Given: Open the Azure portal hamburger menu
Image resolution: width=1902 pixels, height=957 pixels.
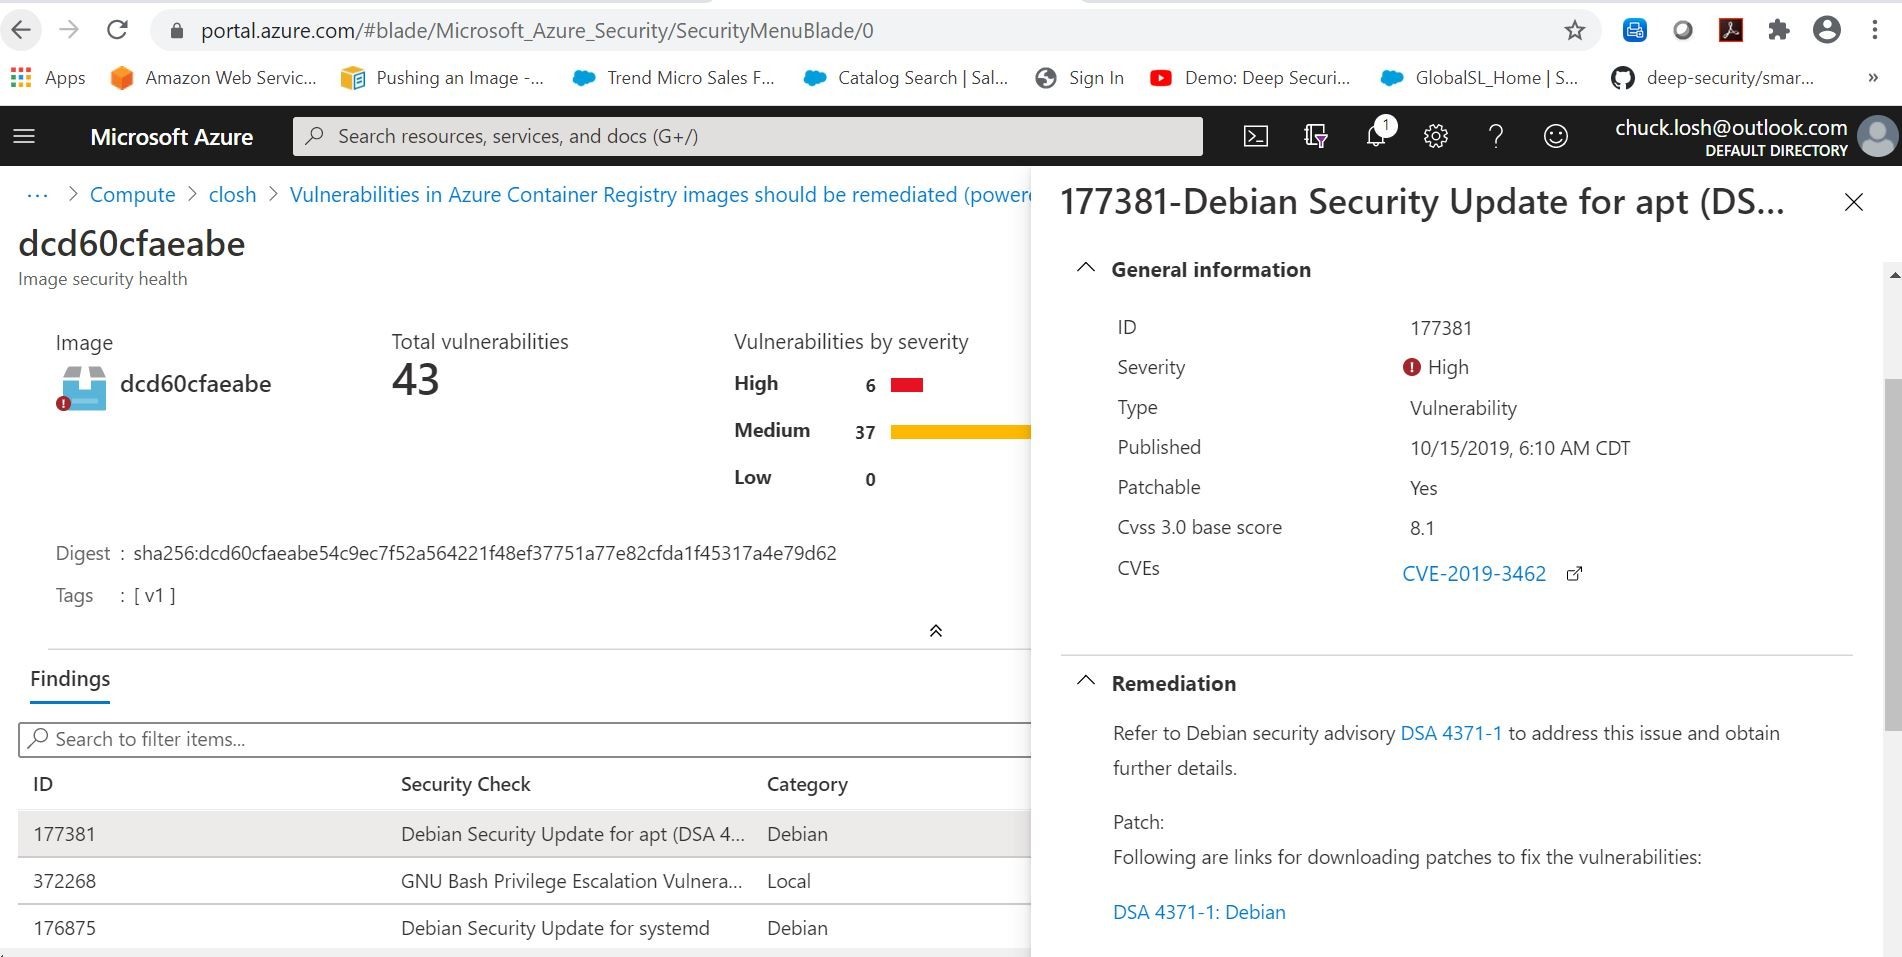Looking at the screenshot, I should 24,136.
